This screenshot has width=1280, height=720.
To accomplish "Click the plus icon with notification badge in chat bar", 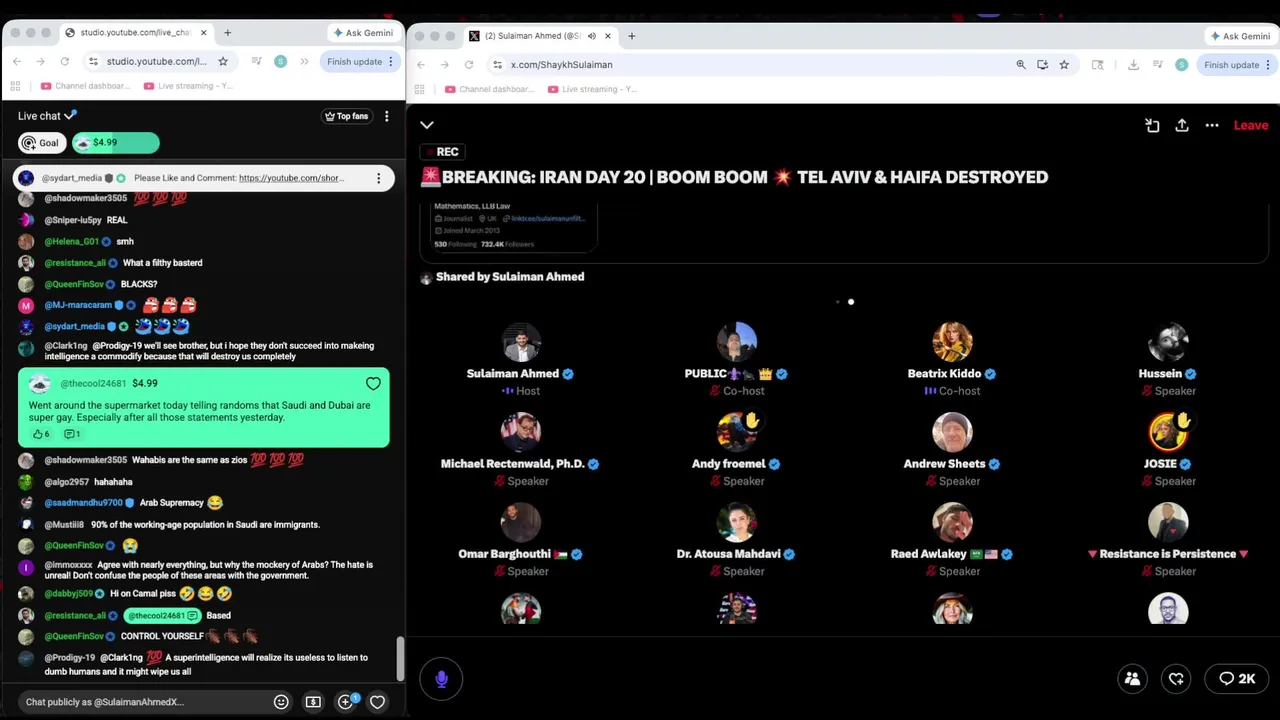I will tap(346, 702).
